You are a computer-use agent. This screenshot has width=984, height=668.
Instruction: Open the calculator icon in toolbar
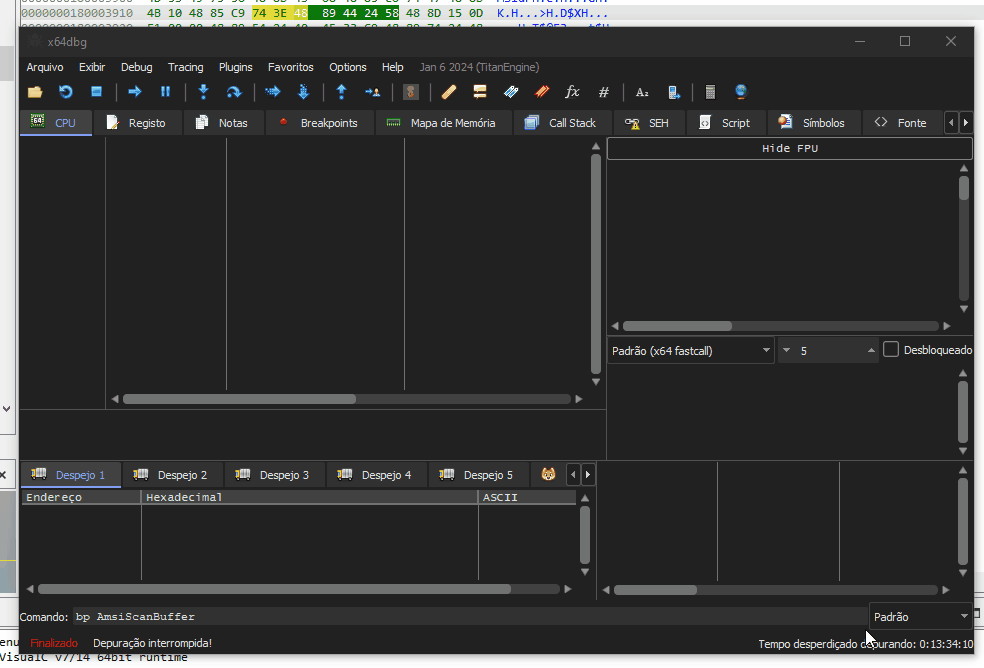(x=710, y=92)
